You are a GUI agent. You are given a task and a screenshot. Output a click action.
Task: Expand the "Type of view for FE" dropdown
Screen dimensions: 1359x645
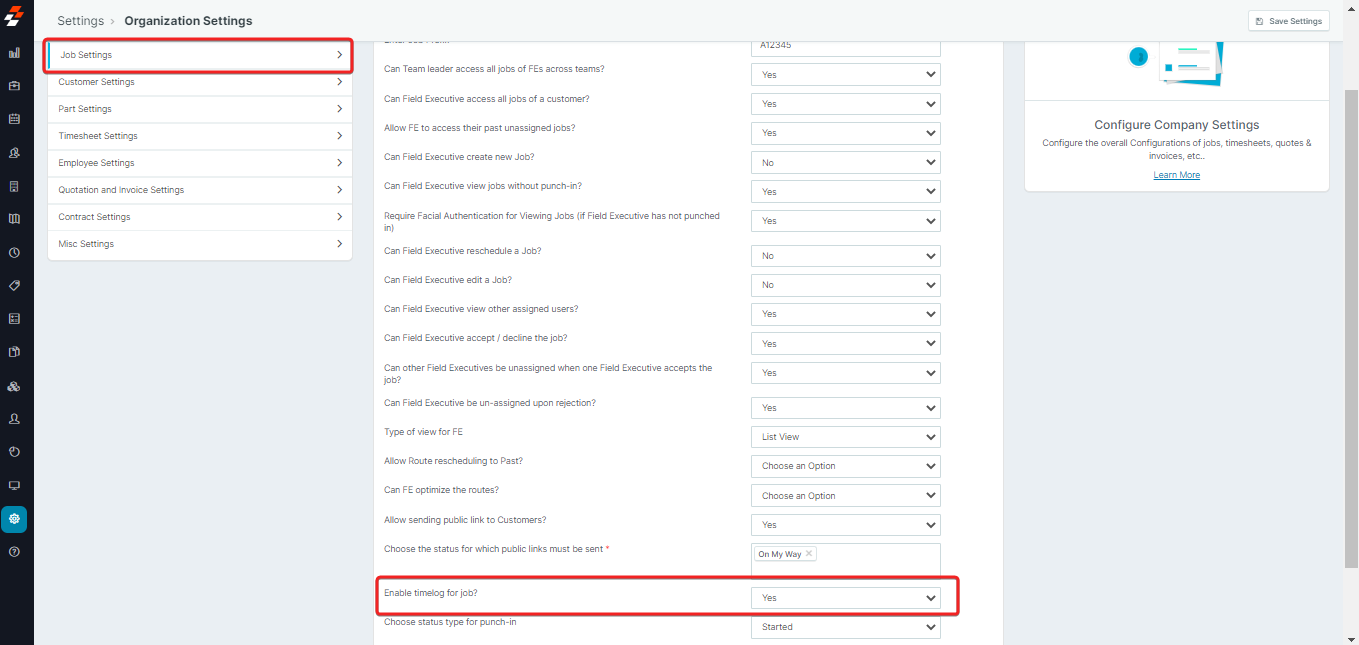point(845,437)
